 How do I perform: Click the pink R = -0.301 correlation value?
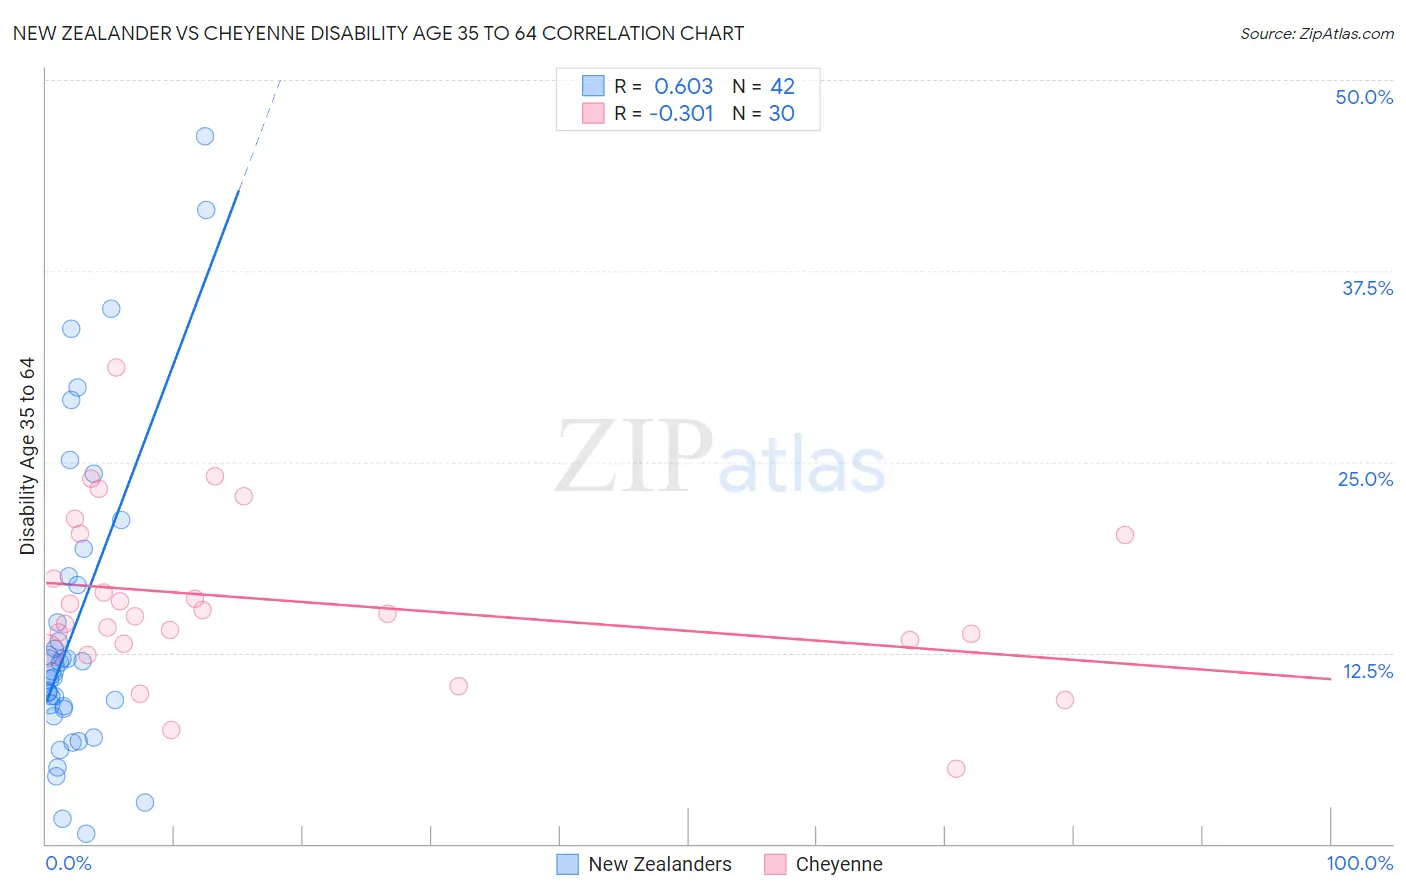tap(681, 113)
